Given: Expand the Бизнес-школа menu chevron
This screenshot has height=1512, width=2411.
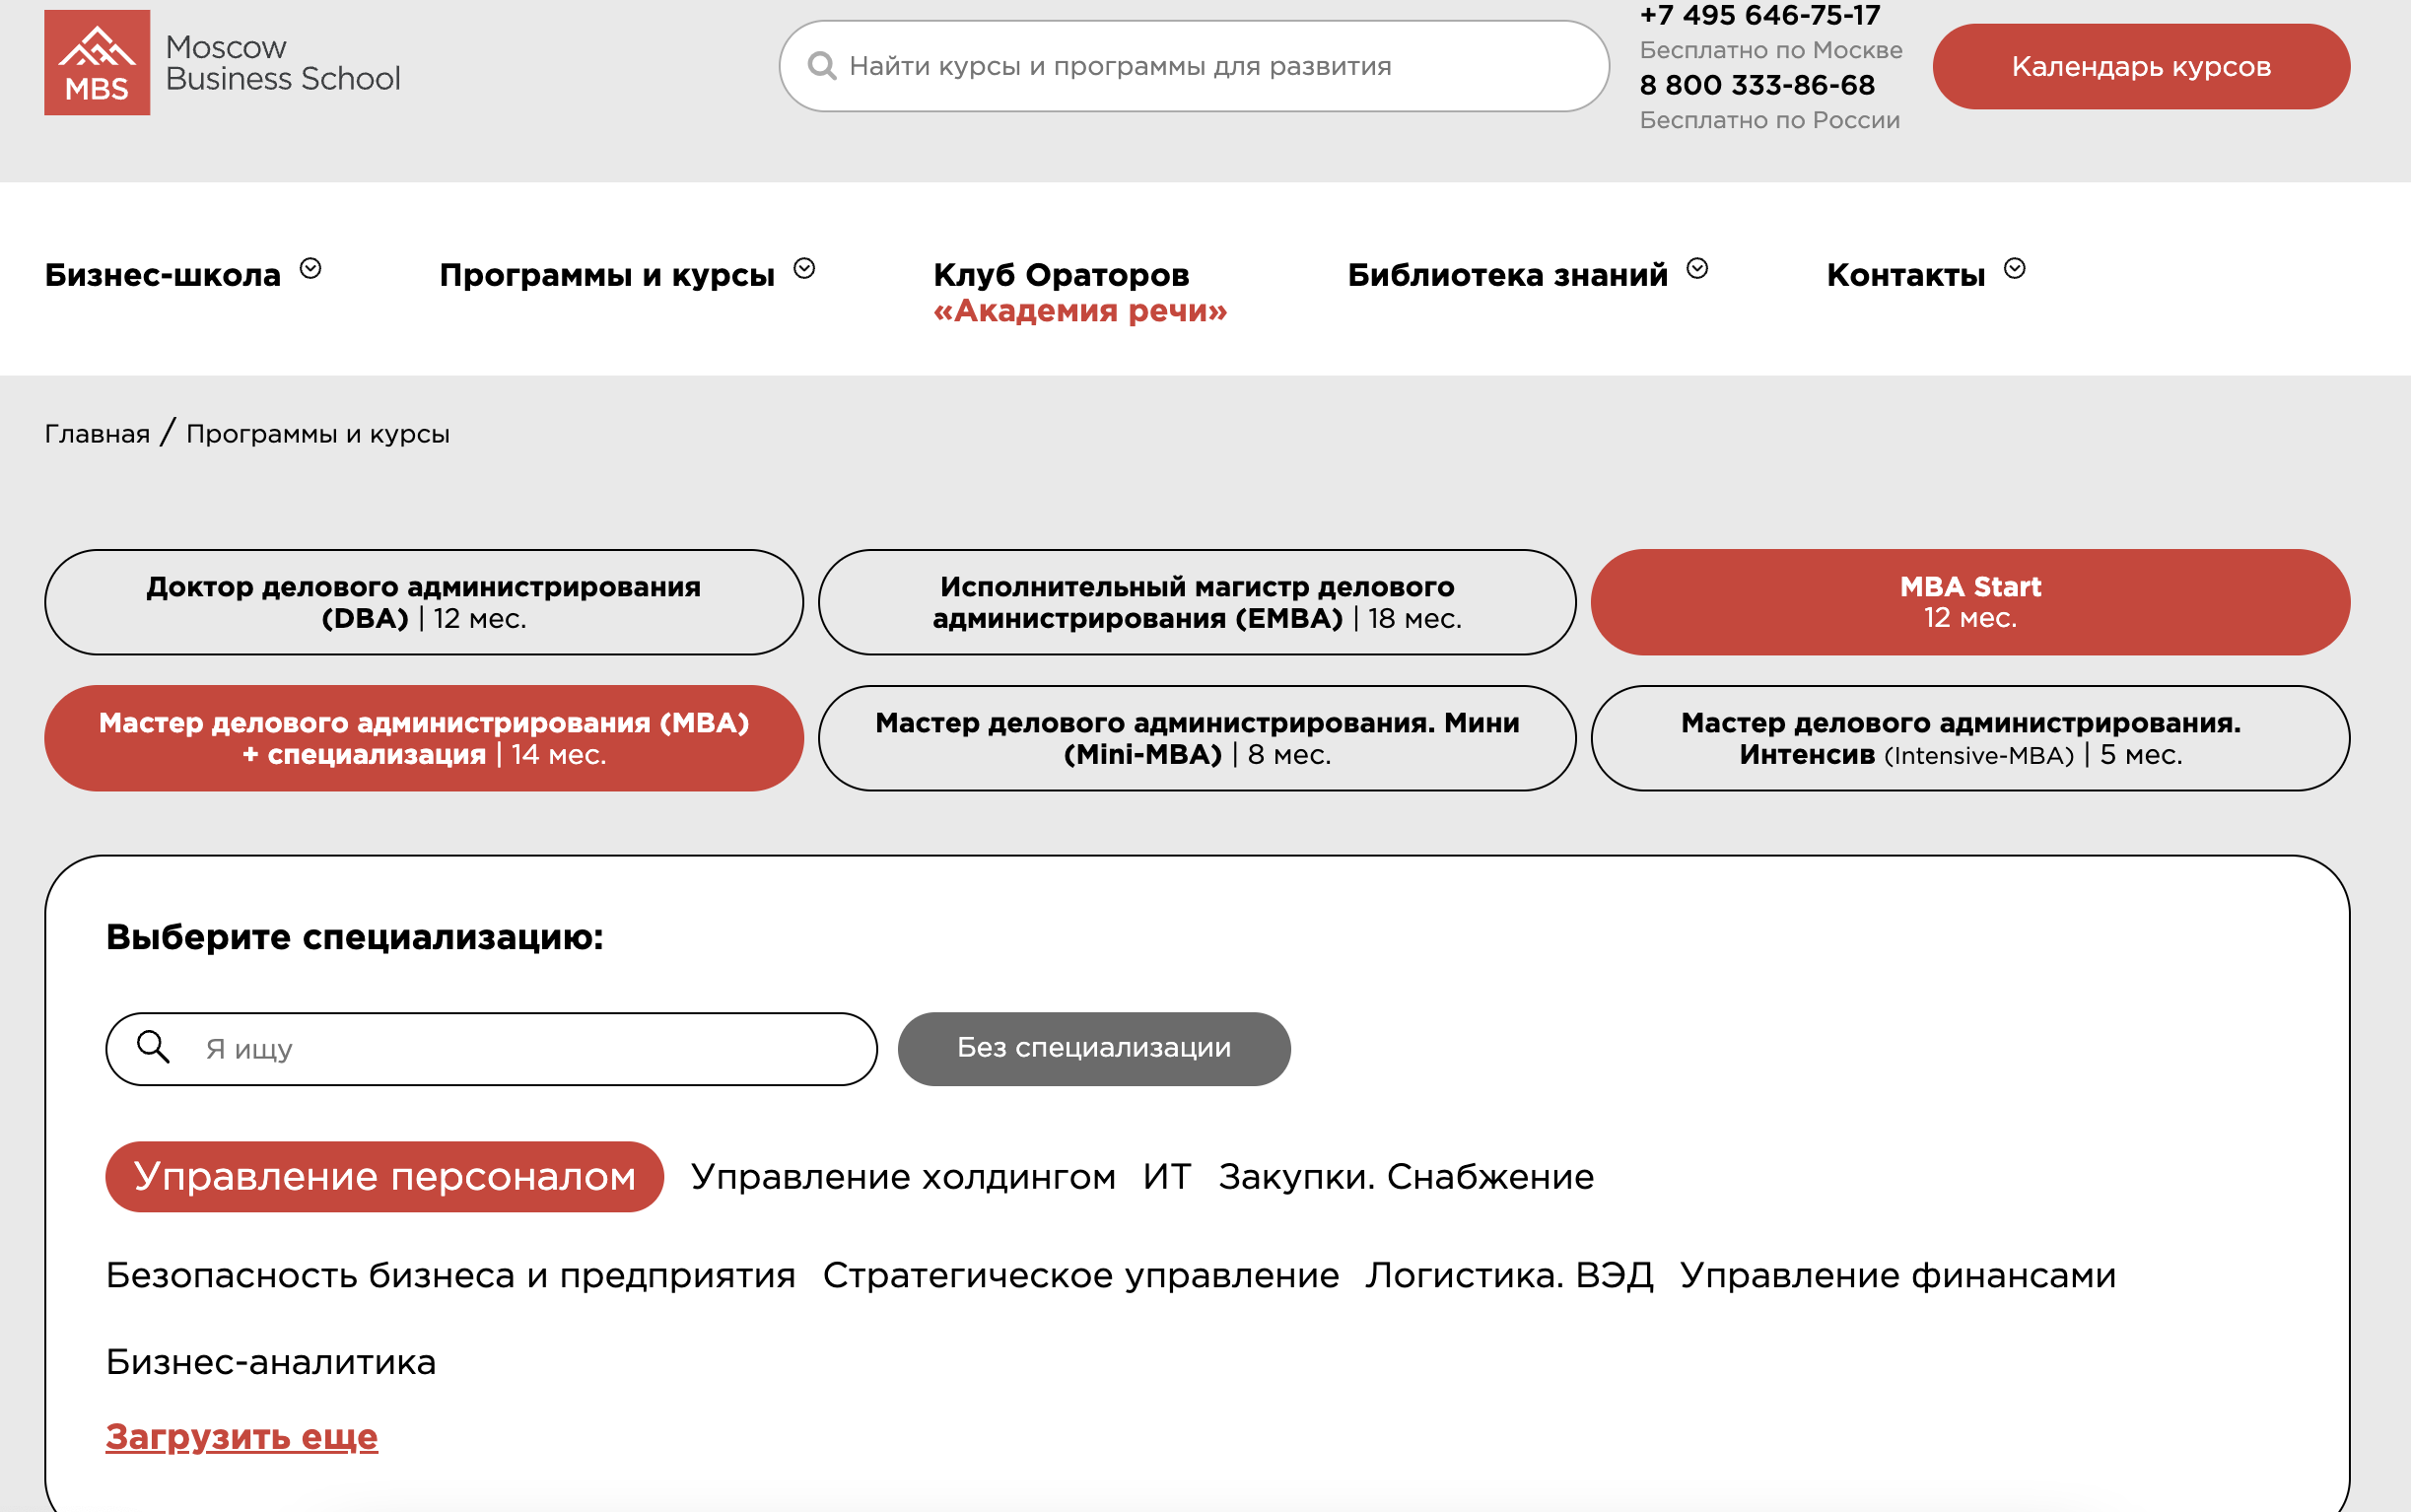Looking at the screenshot, I should [311, 269].
